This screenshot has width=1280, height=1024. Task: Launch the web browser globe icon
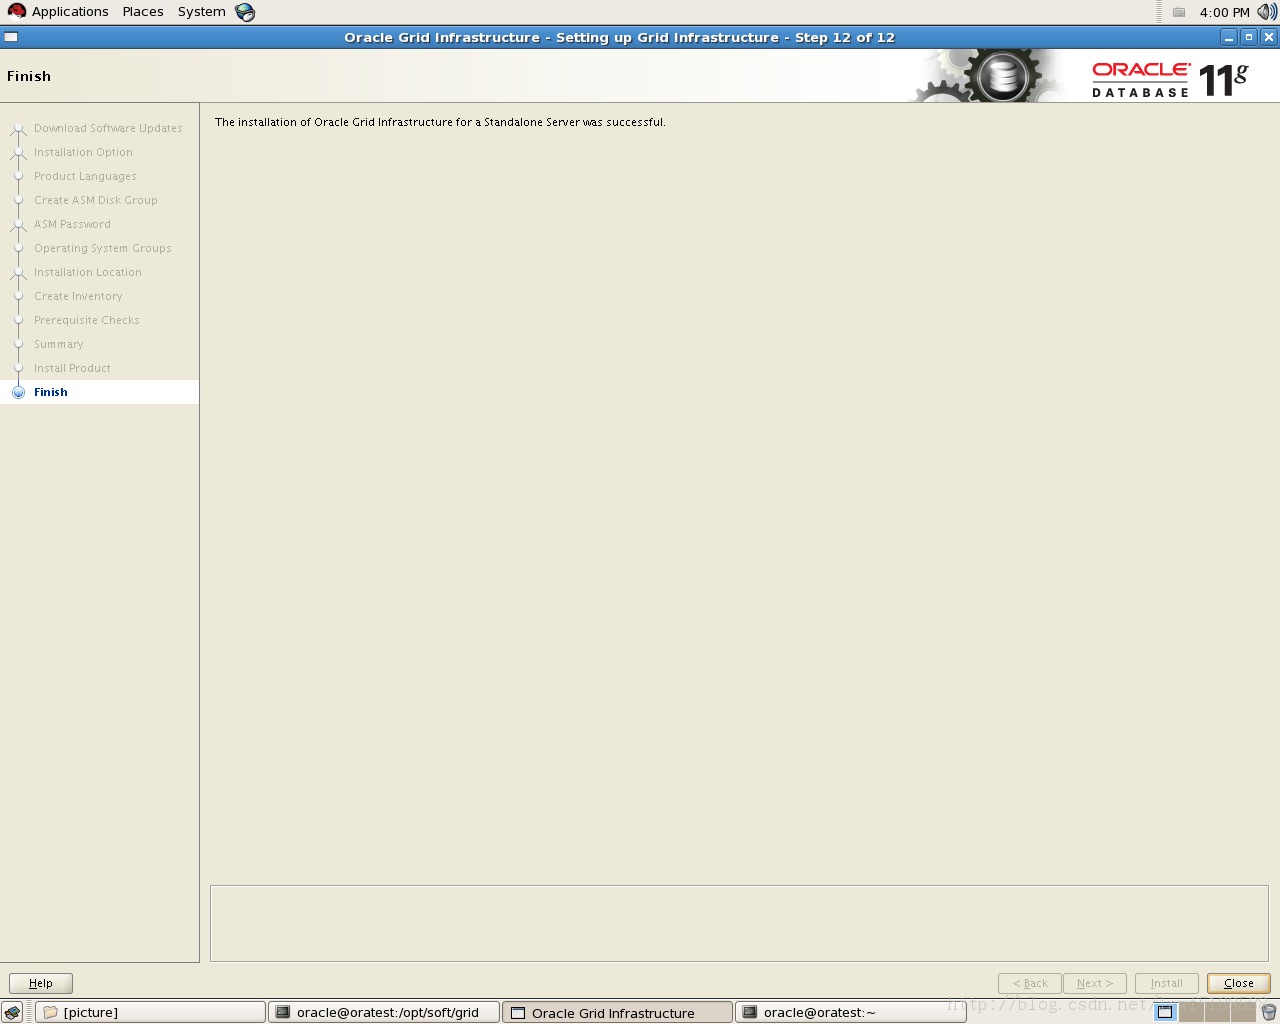click(x=245, y=12)
